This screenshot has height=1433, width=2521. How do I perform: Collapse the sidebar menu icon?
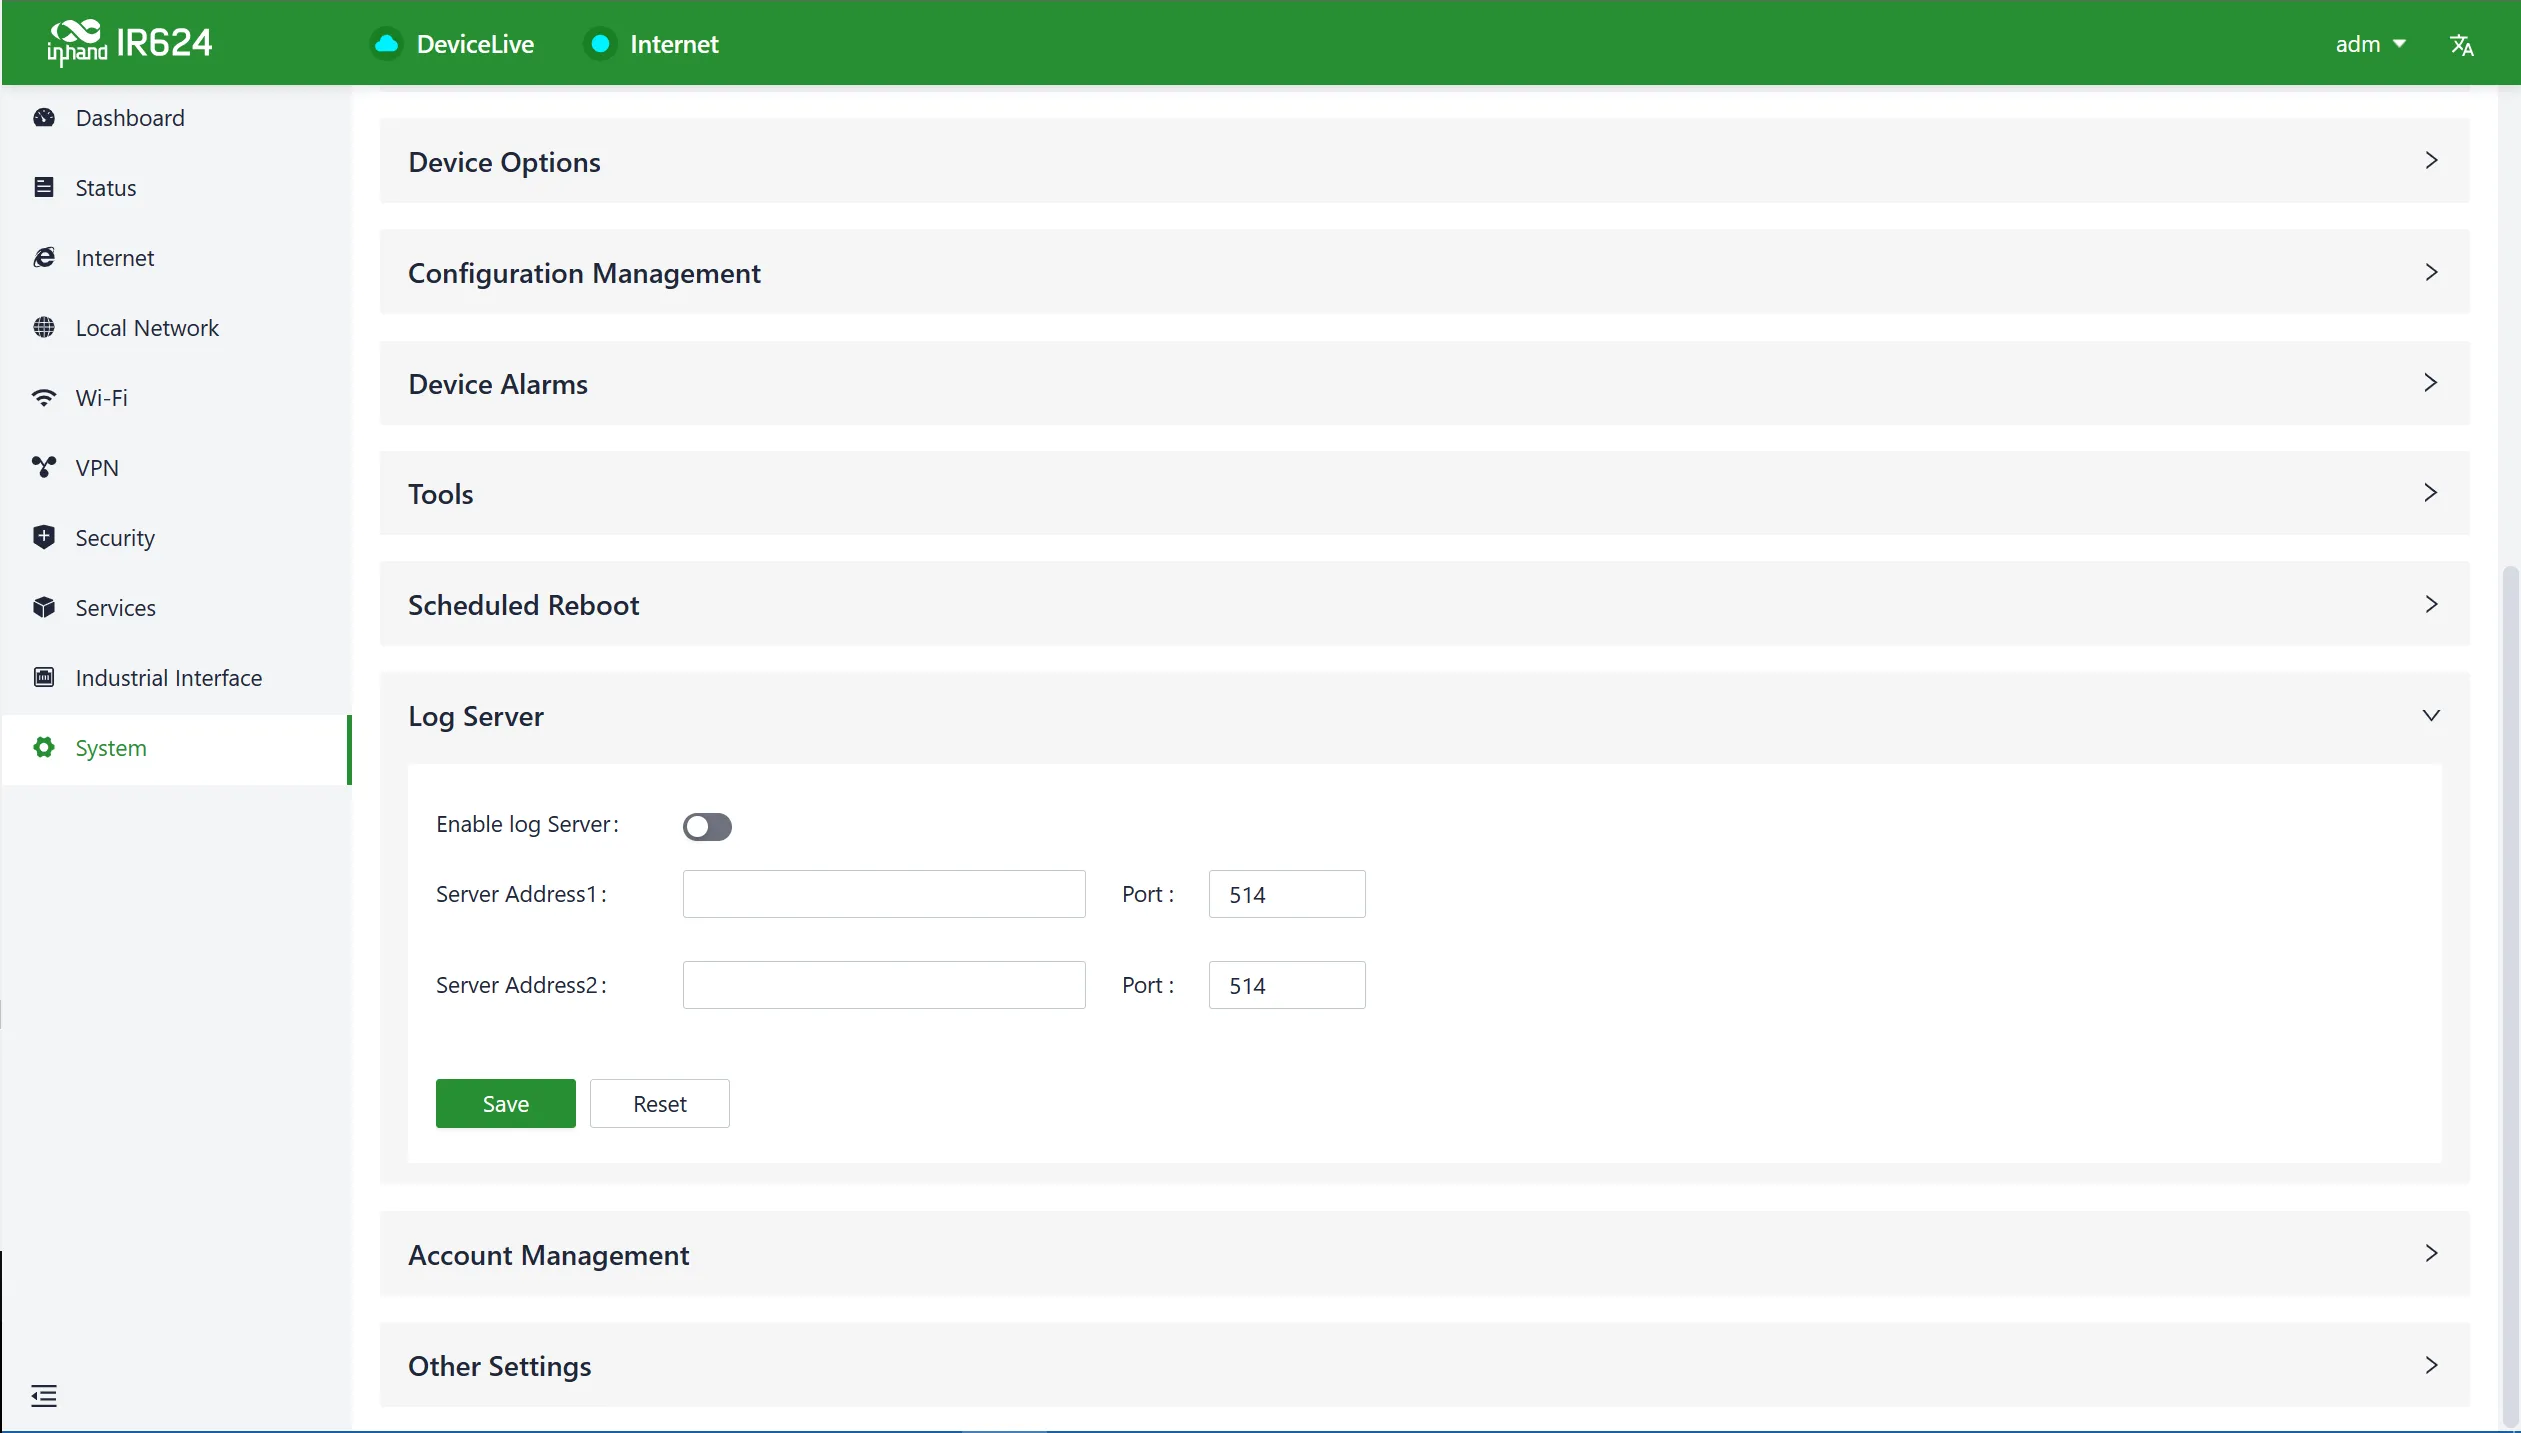pyautogui.click(x=44, y=1396)
